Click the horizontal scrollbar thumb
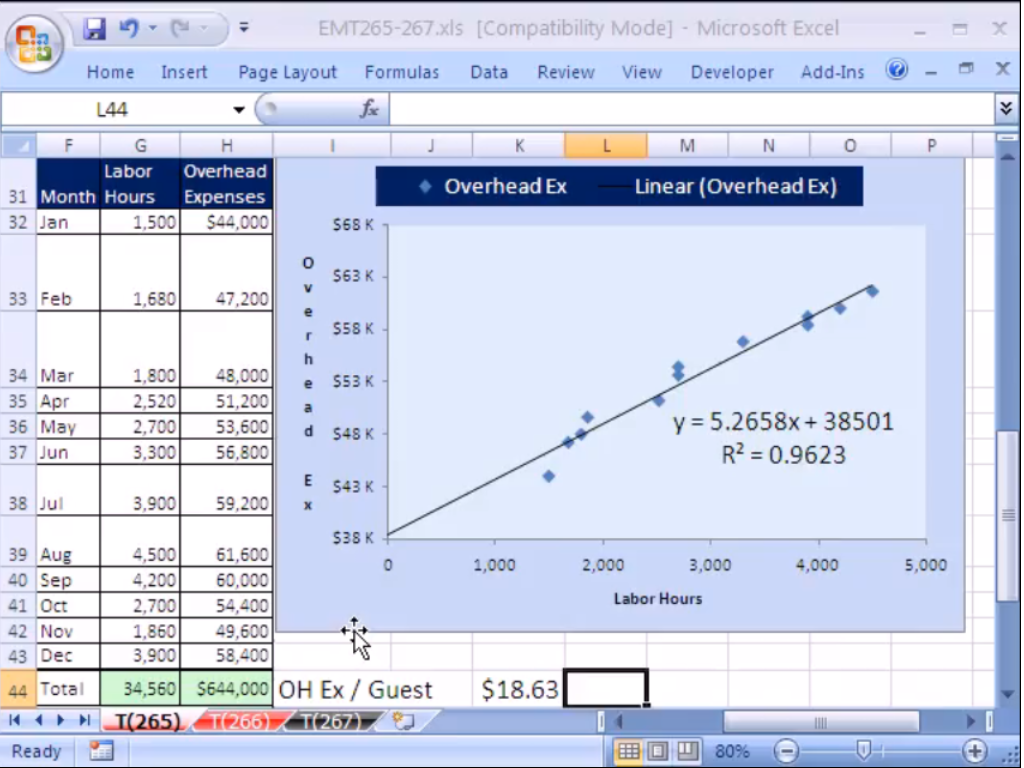1024x768 pixels. tap(821, 721)
